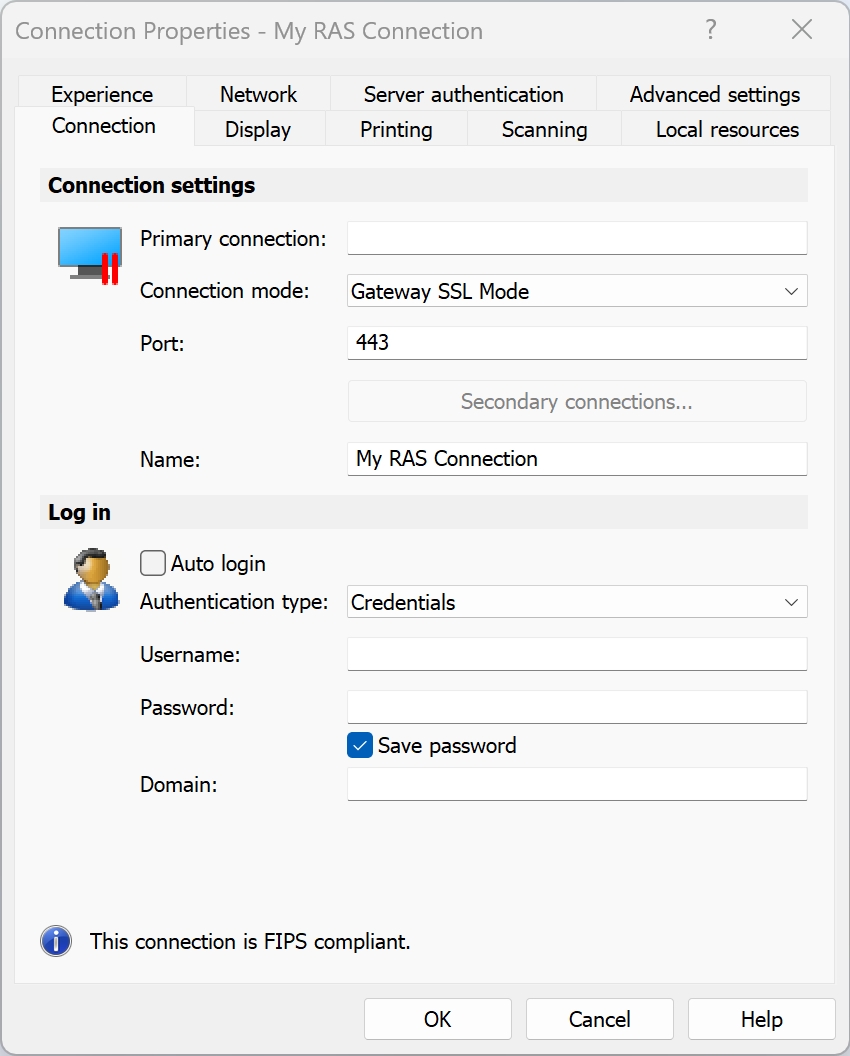The width and height of the screenshot is (850, 1056).
Task: Enable the Auto login checkbox
Action: 153,564
